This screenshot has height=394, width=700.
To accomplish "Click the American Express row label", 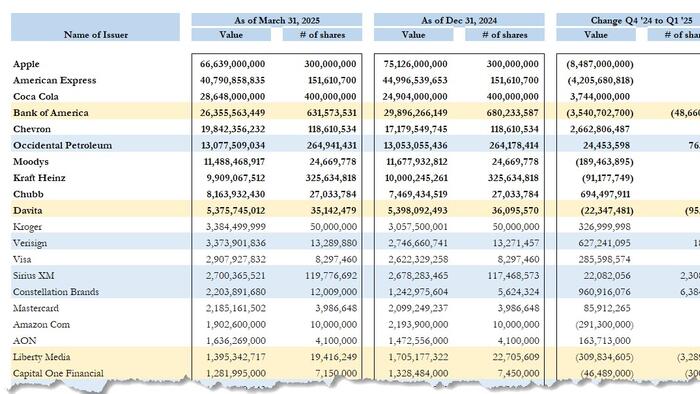I will (54, 80).
